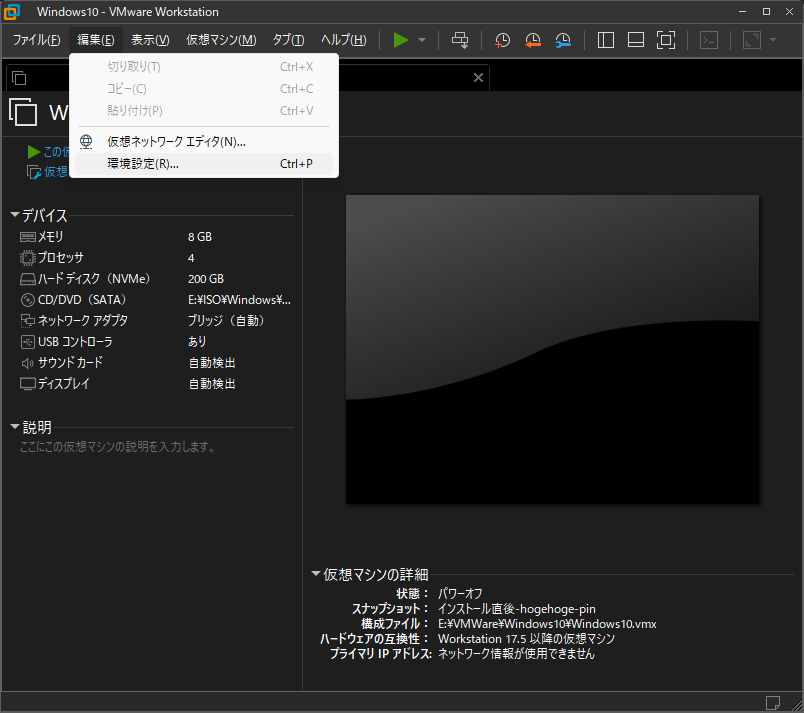Click the プロセッサ device row
The height and width of the screenshot is (713, 804).
[155, 258]
